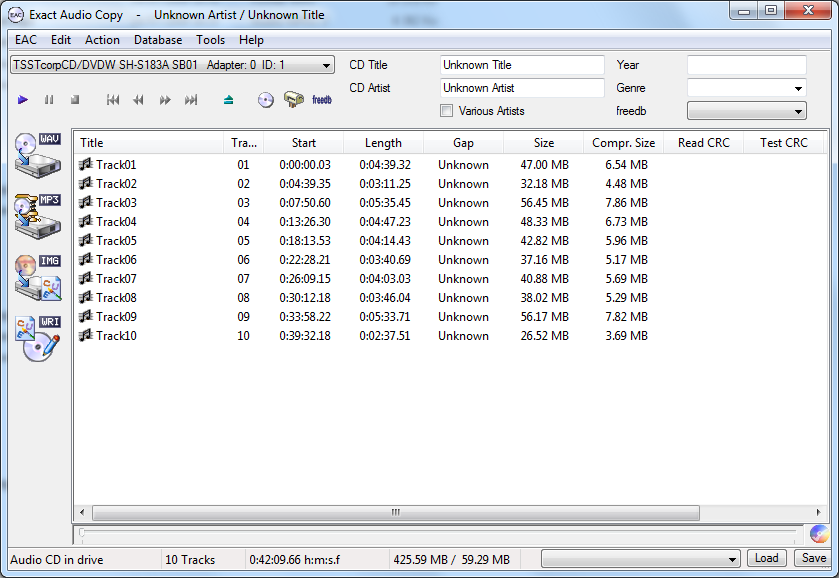Click the Load button
Viewport: 839px width, 578px height.
pos(766,559)
